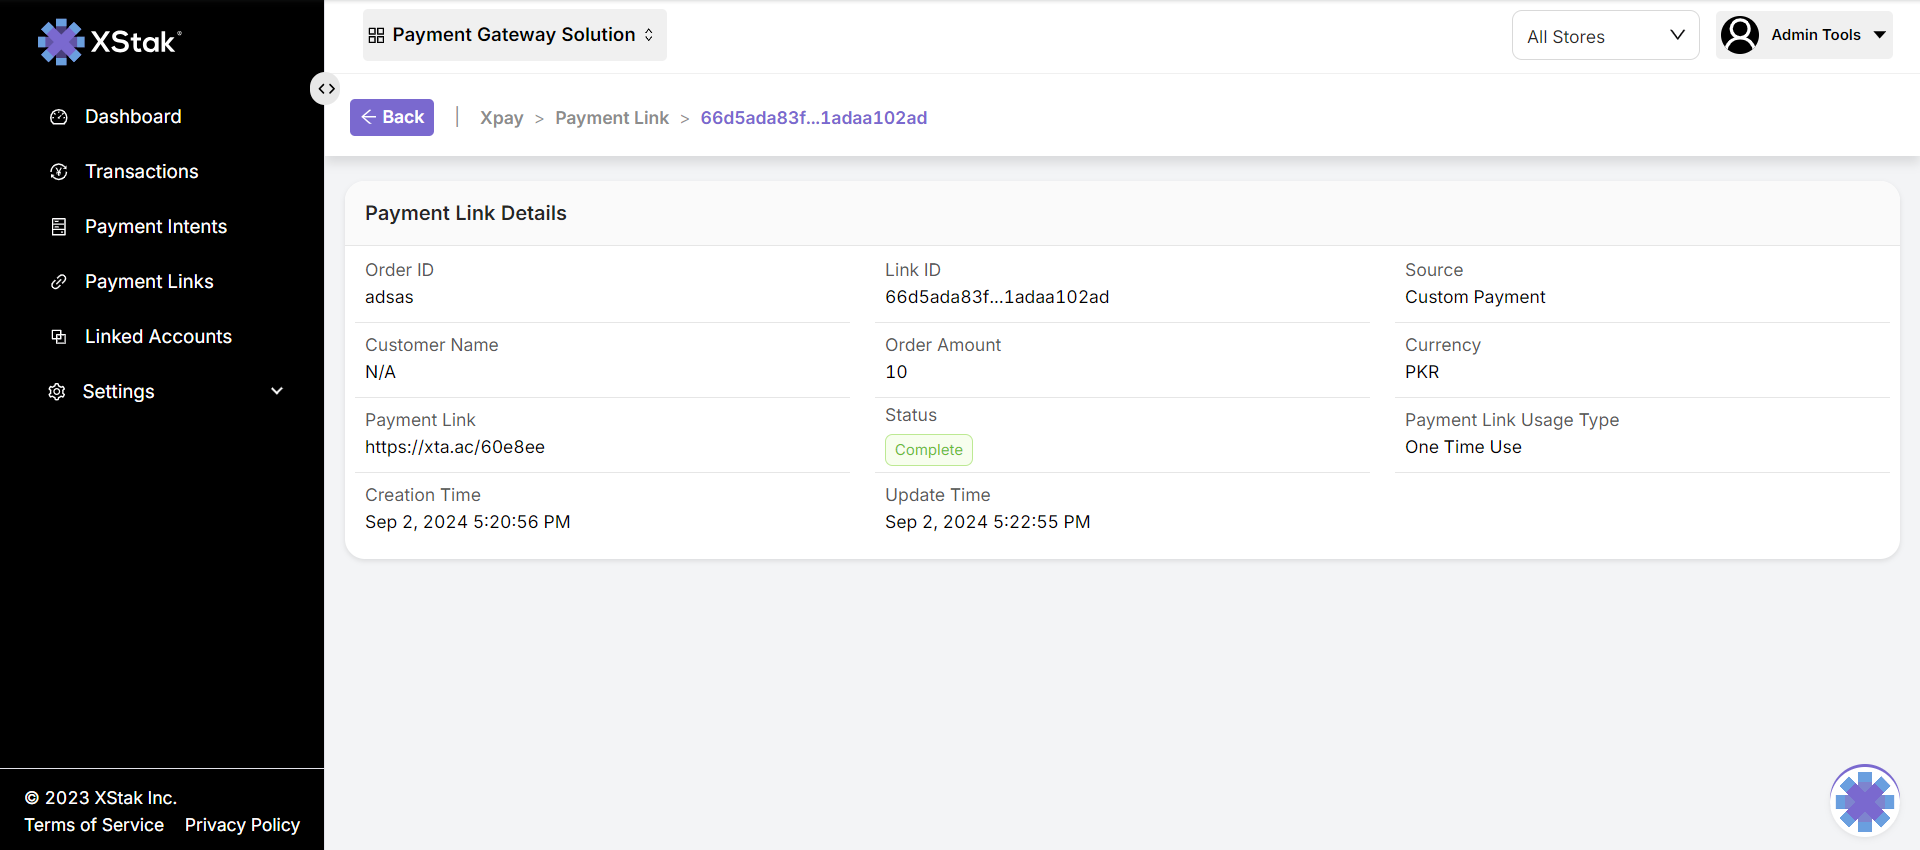Click the XStak logo in sidebar
Image resolution: width=1920 pixels, height=850 pixels.
click(x=110, y=41)
